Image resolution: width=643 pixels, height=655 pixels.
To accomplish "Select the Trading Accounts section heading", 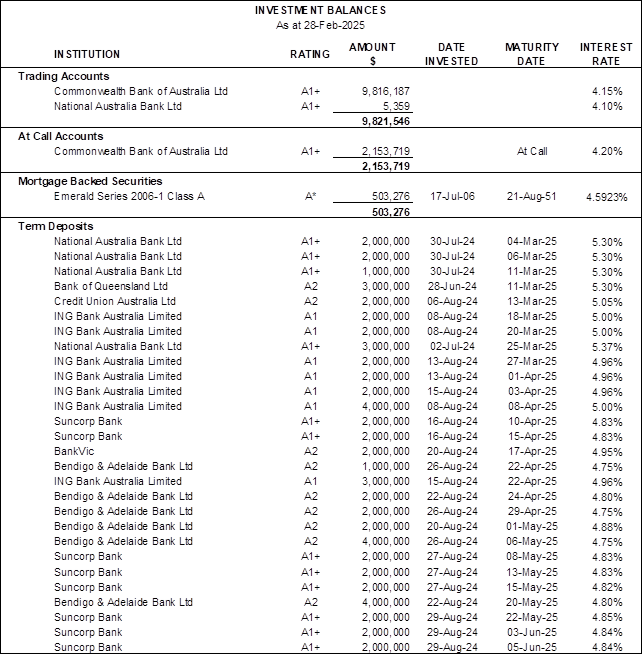I will click(x=64, y=76).
